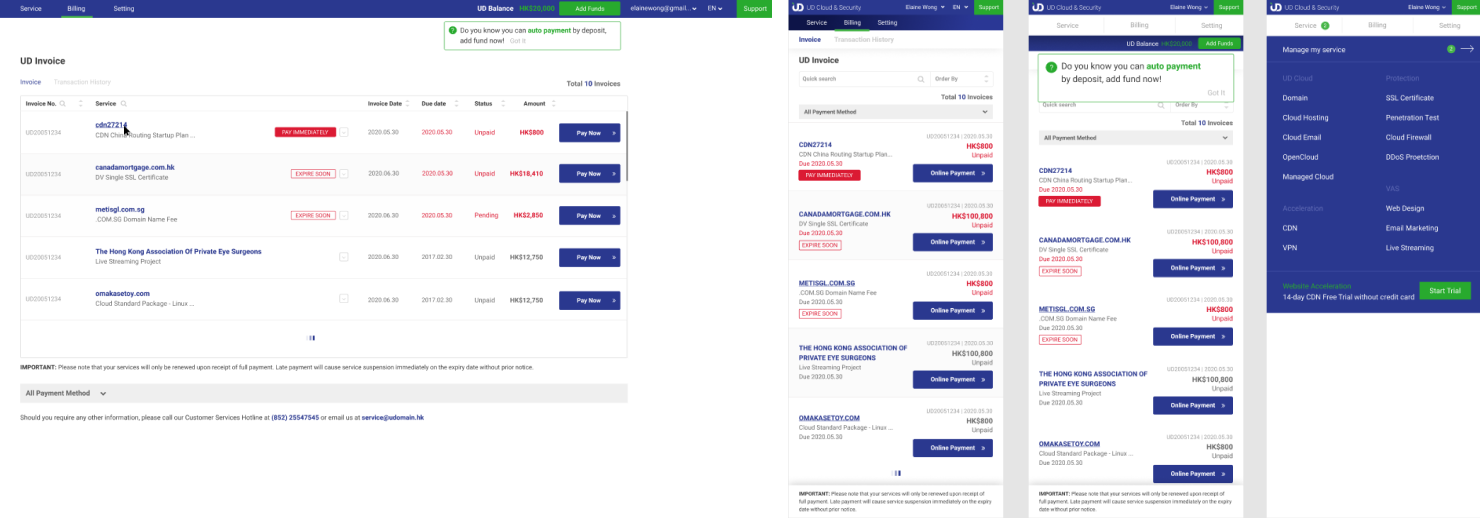Open Order By dropdown in first mobile view
The width and height of the screenshot is (1480, 518).
[x=962, y=78]
